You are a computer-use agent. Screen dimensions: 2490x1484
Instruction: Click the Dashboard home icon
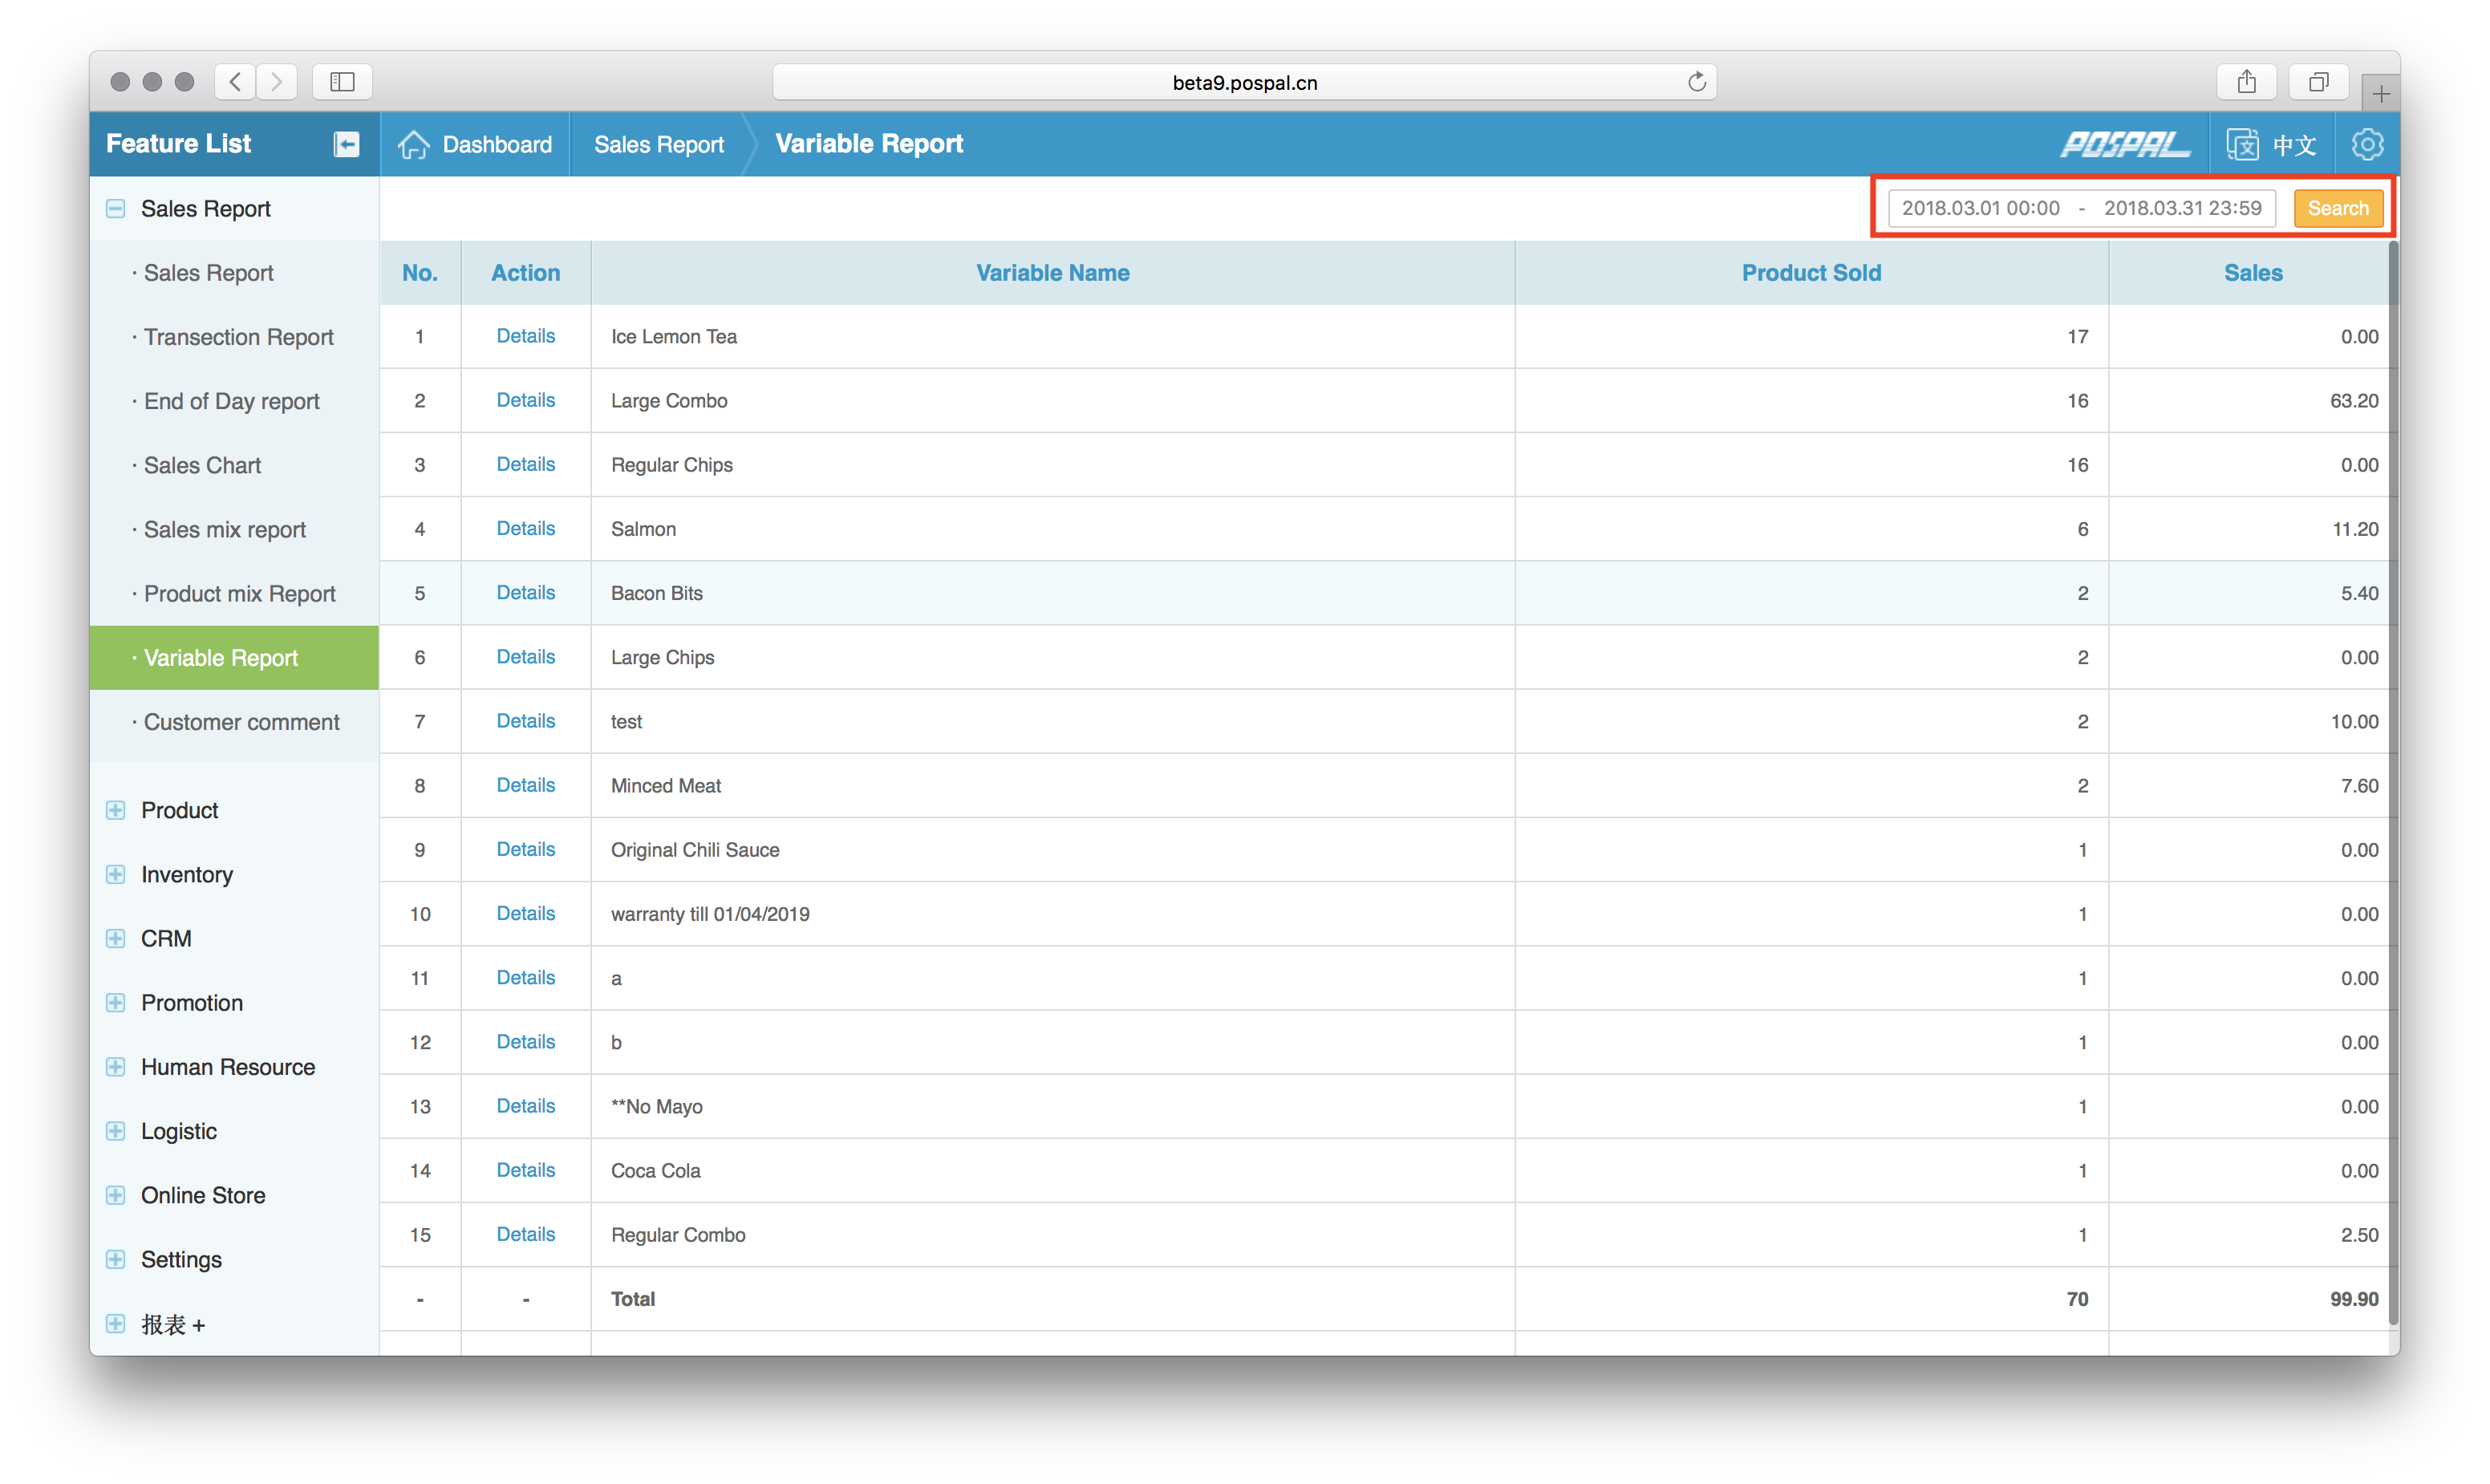click(x=414, y=145)
